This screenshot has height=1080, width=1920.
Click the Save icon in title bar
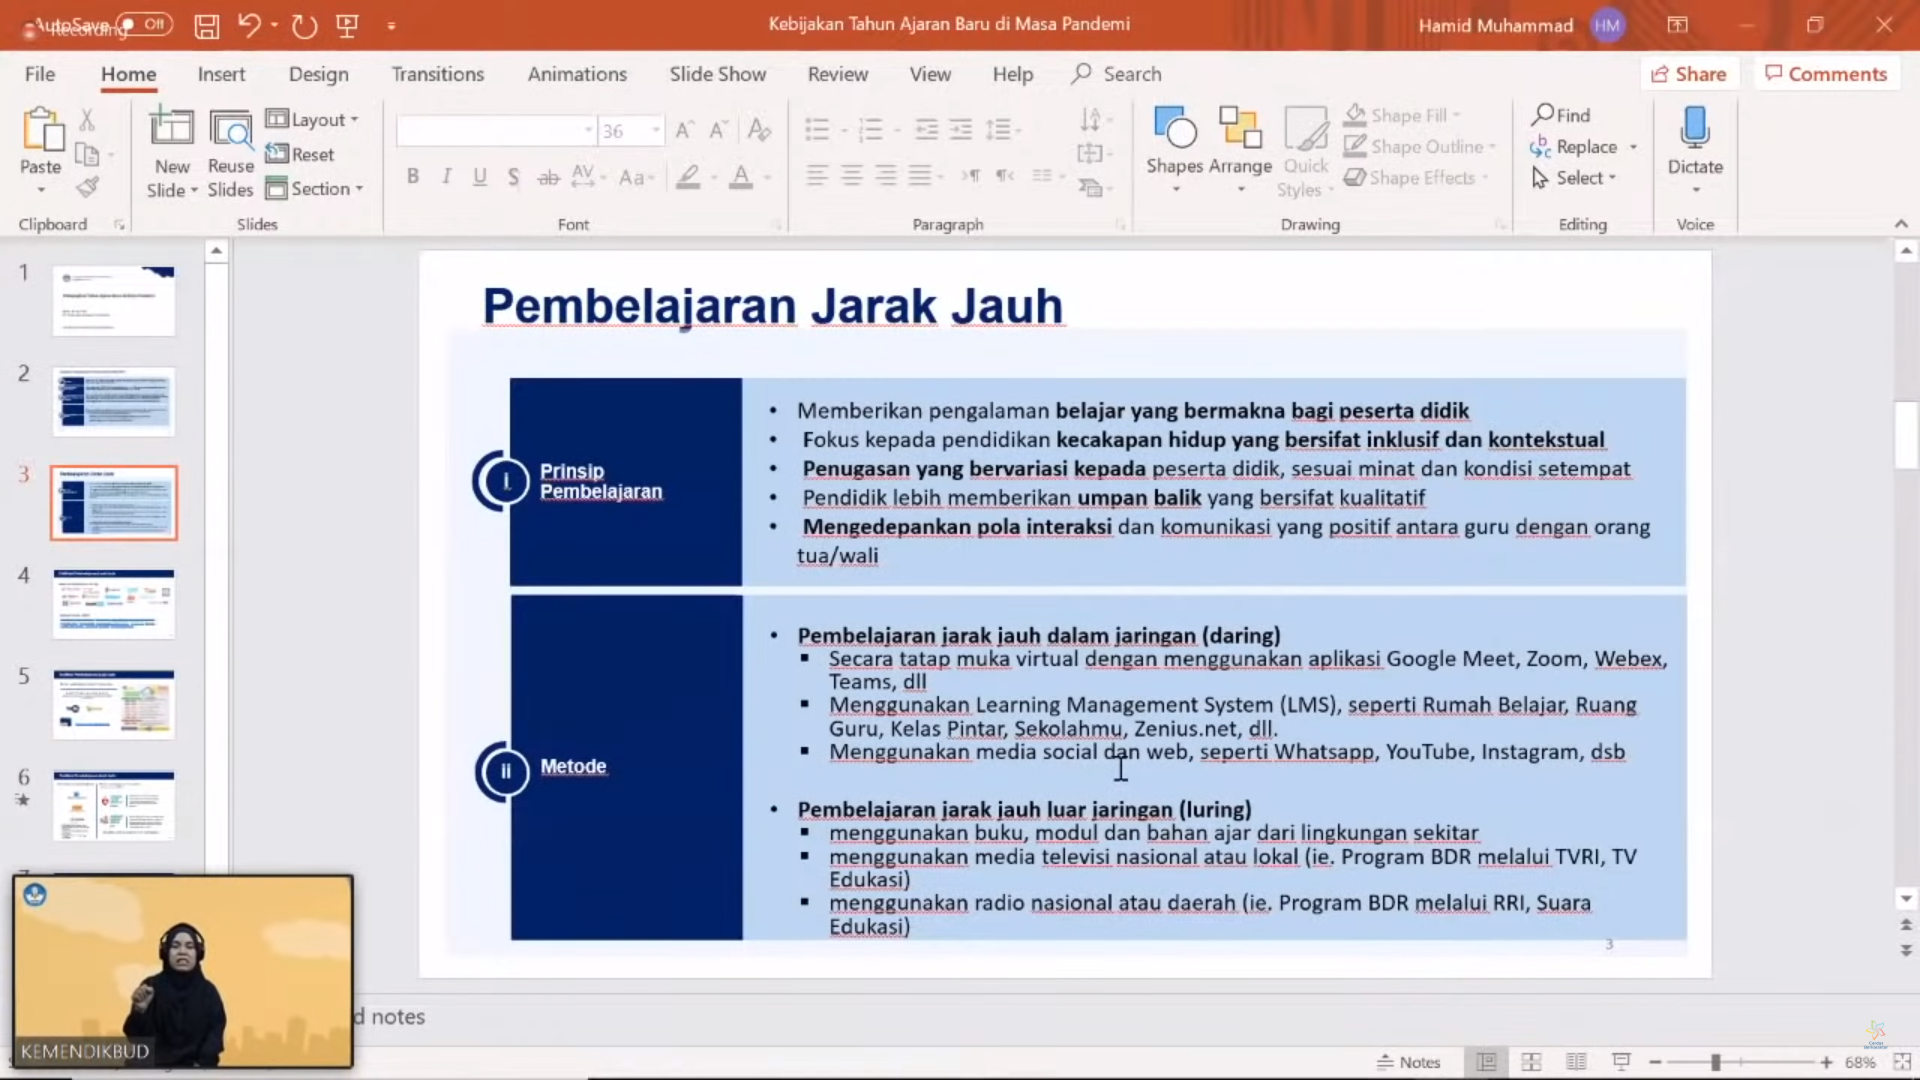(x=206, y=26)
